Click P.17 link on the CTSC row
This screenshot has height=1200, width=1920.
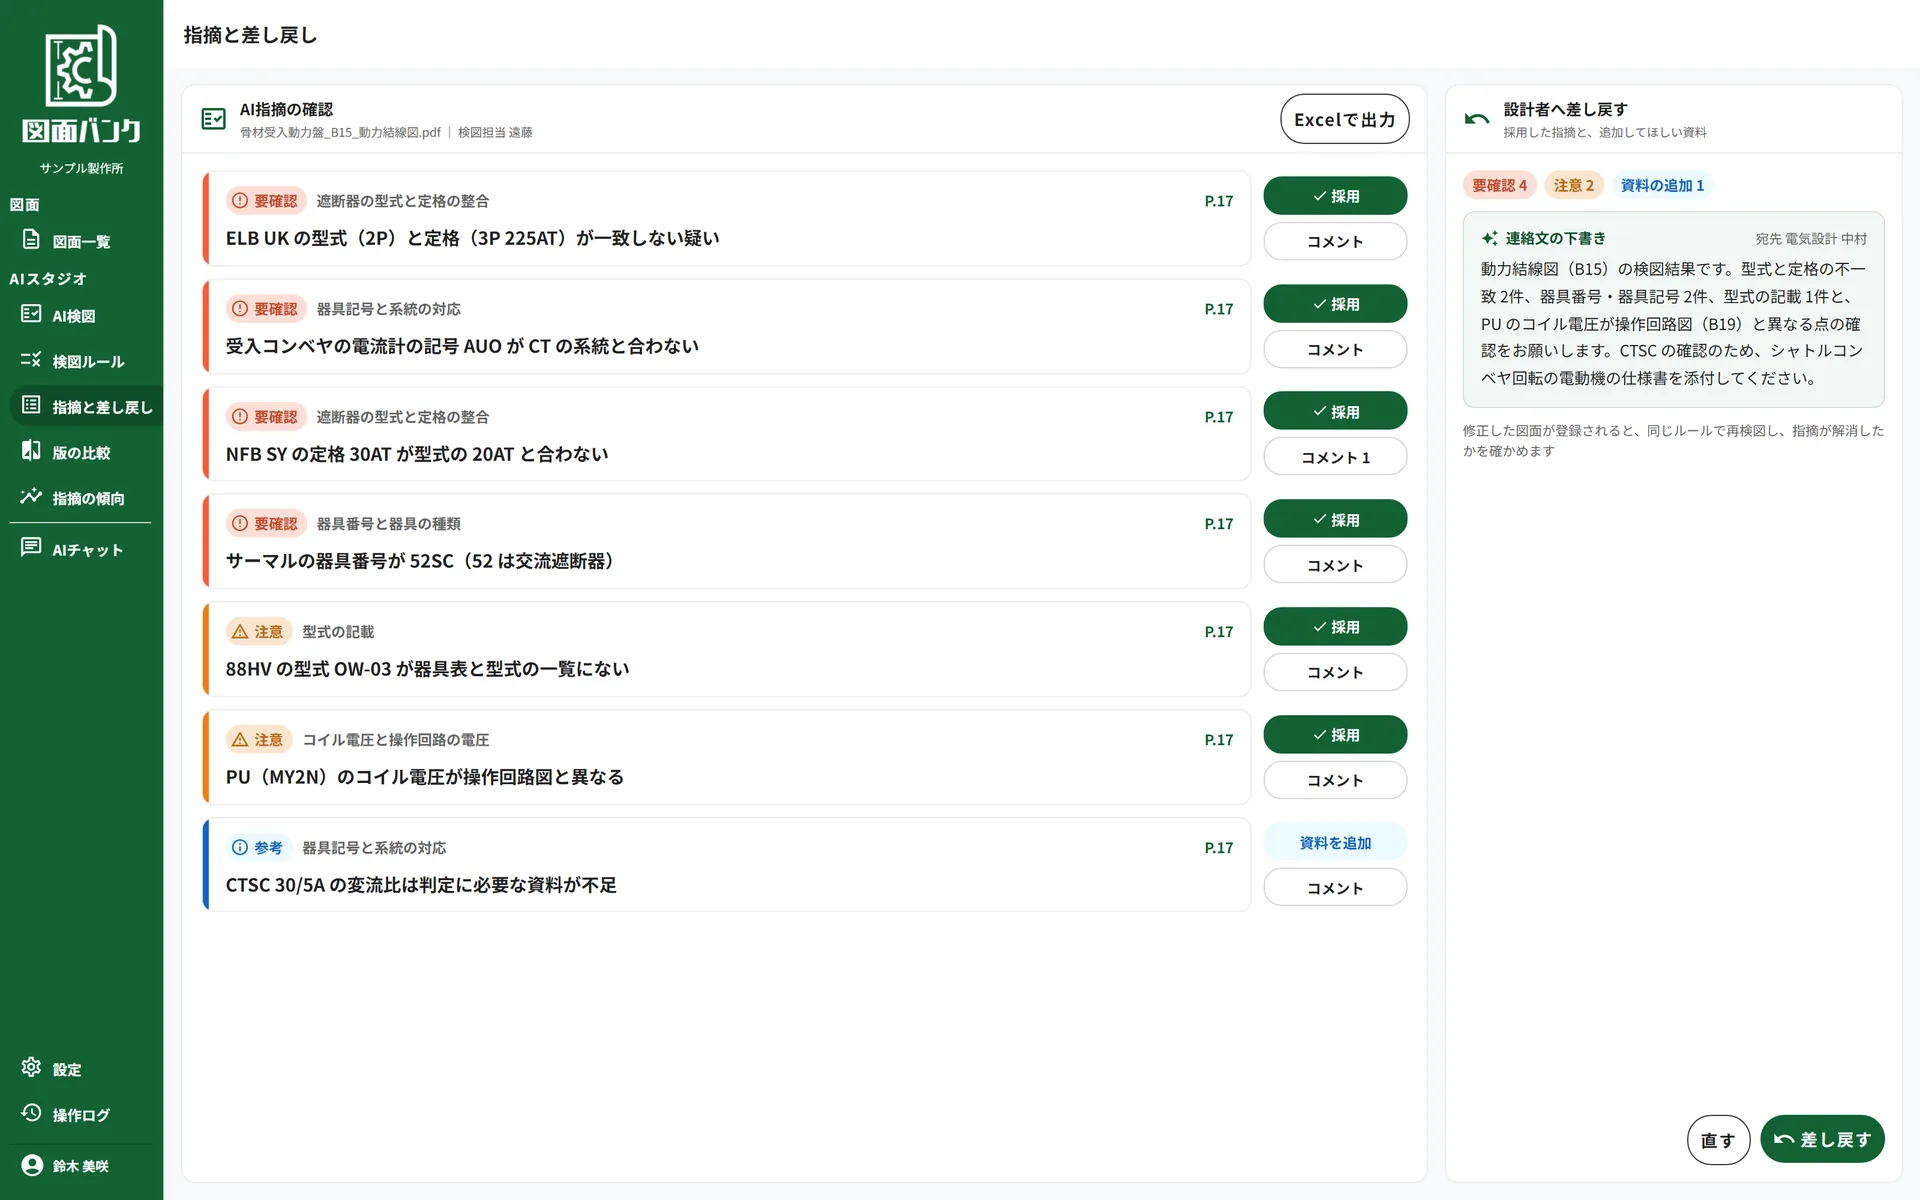point(1218,848)
